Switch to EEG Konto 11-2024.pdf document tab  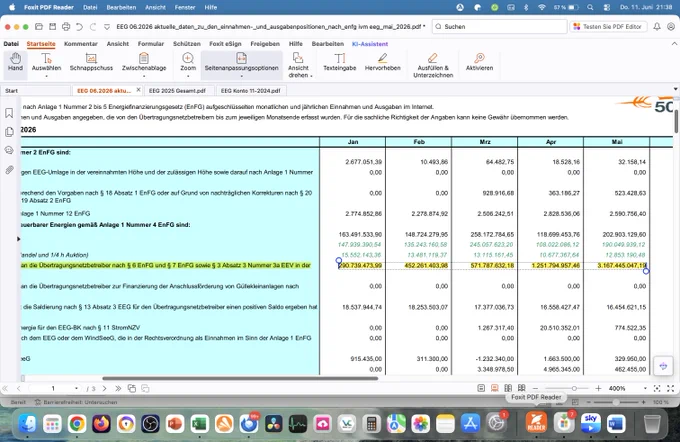point(251,91)
